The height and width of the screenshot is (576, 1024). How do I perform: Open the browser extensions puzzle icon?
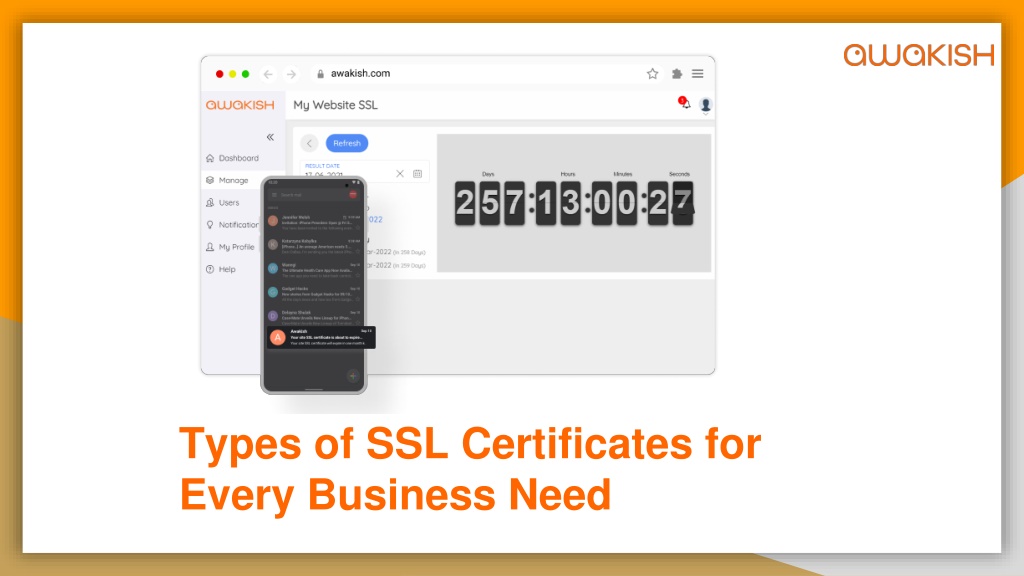pos(677,74)
